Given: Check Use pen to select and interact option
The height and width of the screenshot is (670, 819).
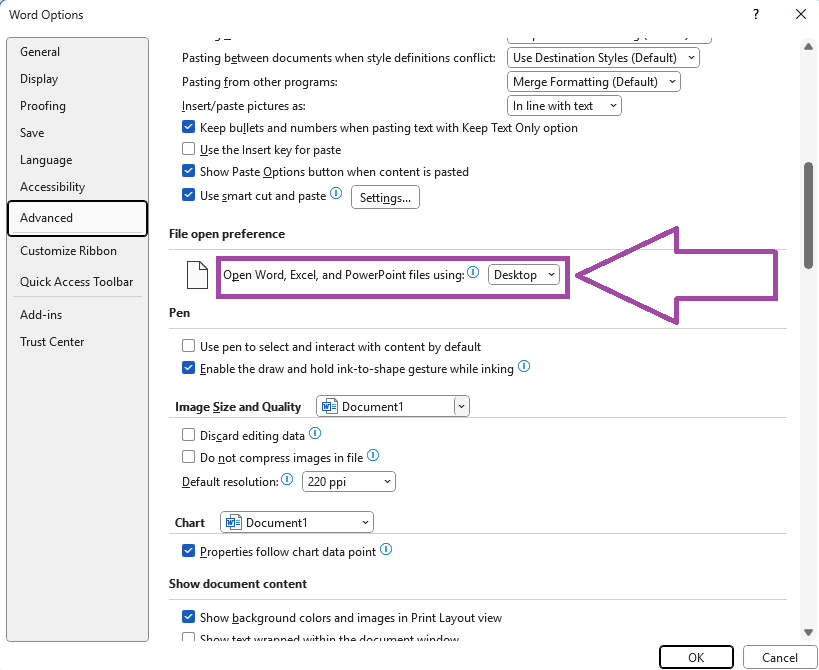Looking at the screenshot, I should click(189, 346).
